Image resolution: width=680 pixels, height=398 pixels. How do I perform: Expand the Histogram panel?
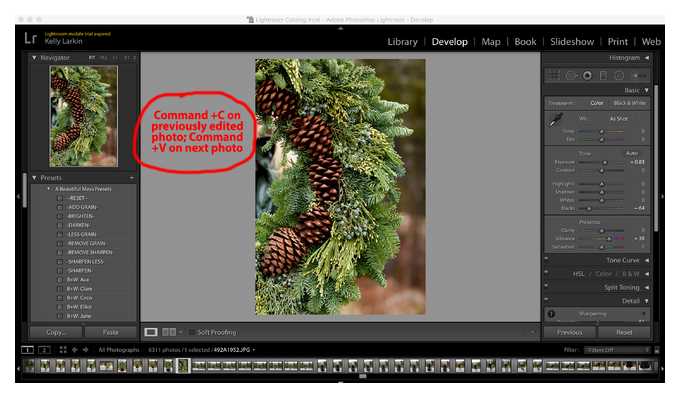click(647, 58)
